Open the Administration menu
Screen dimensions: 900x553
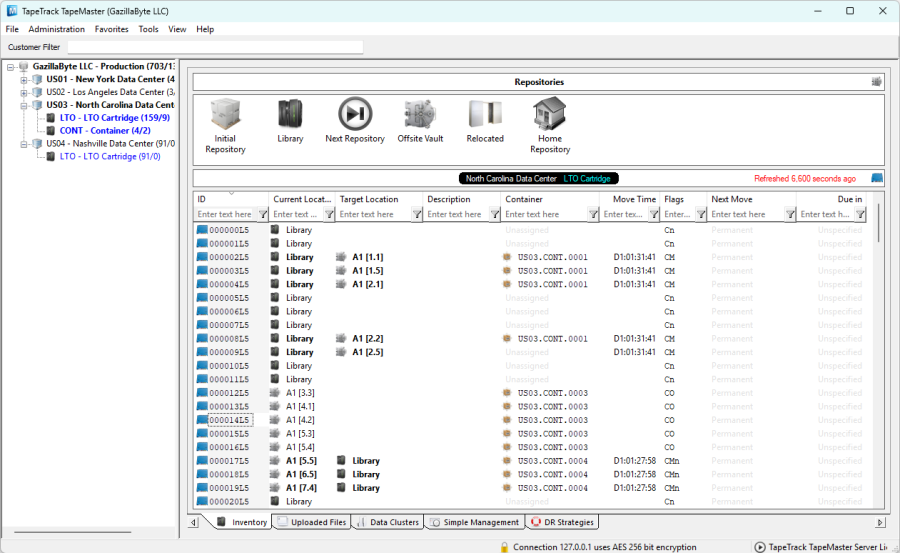[x=56, y=29]
